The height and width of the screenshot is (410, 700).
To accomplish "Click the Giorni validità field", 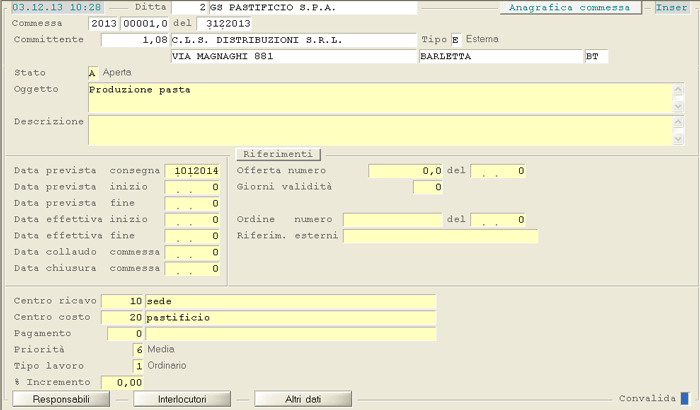I will tap(428, 187).
